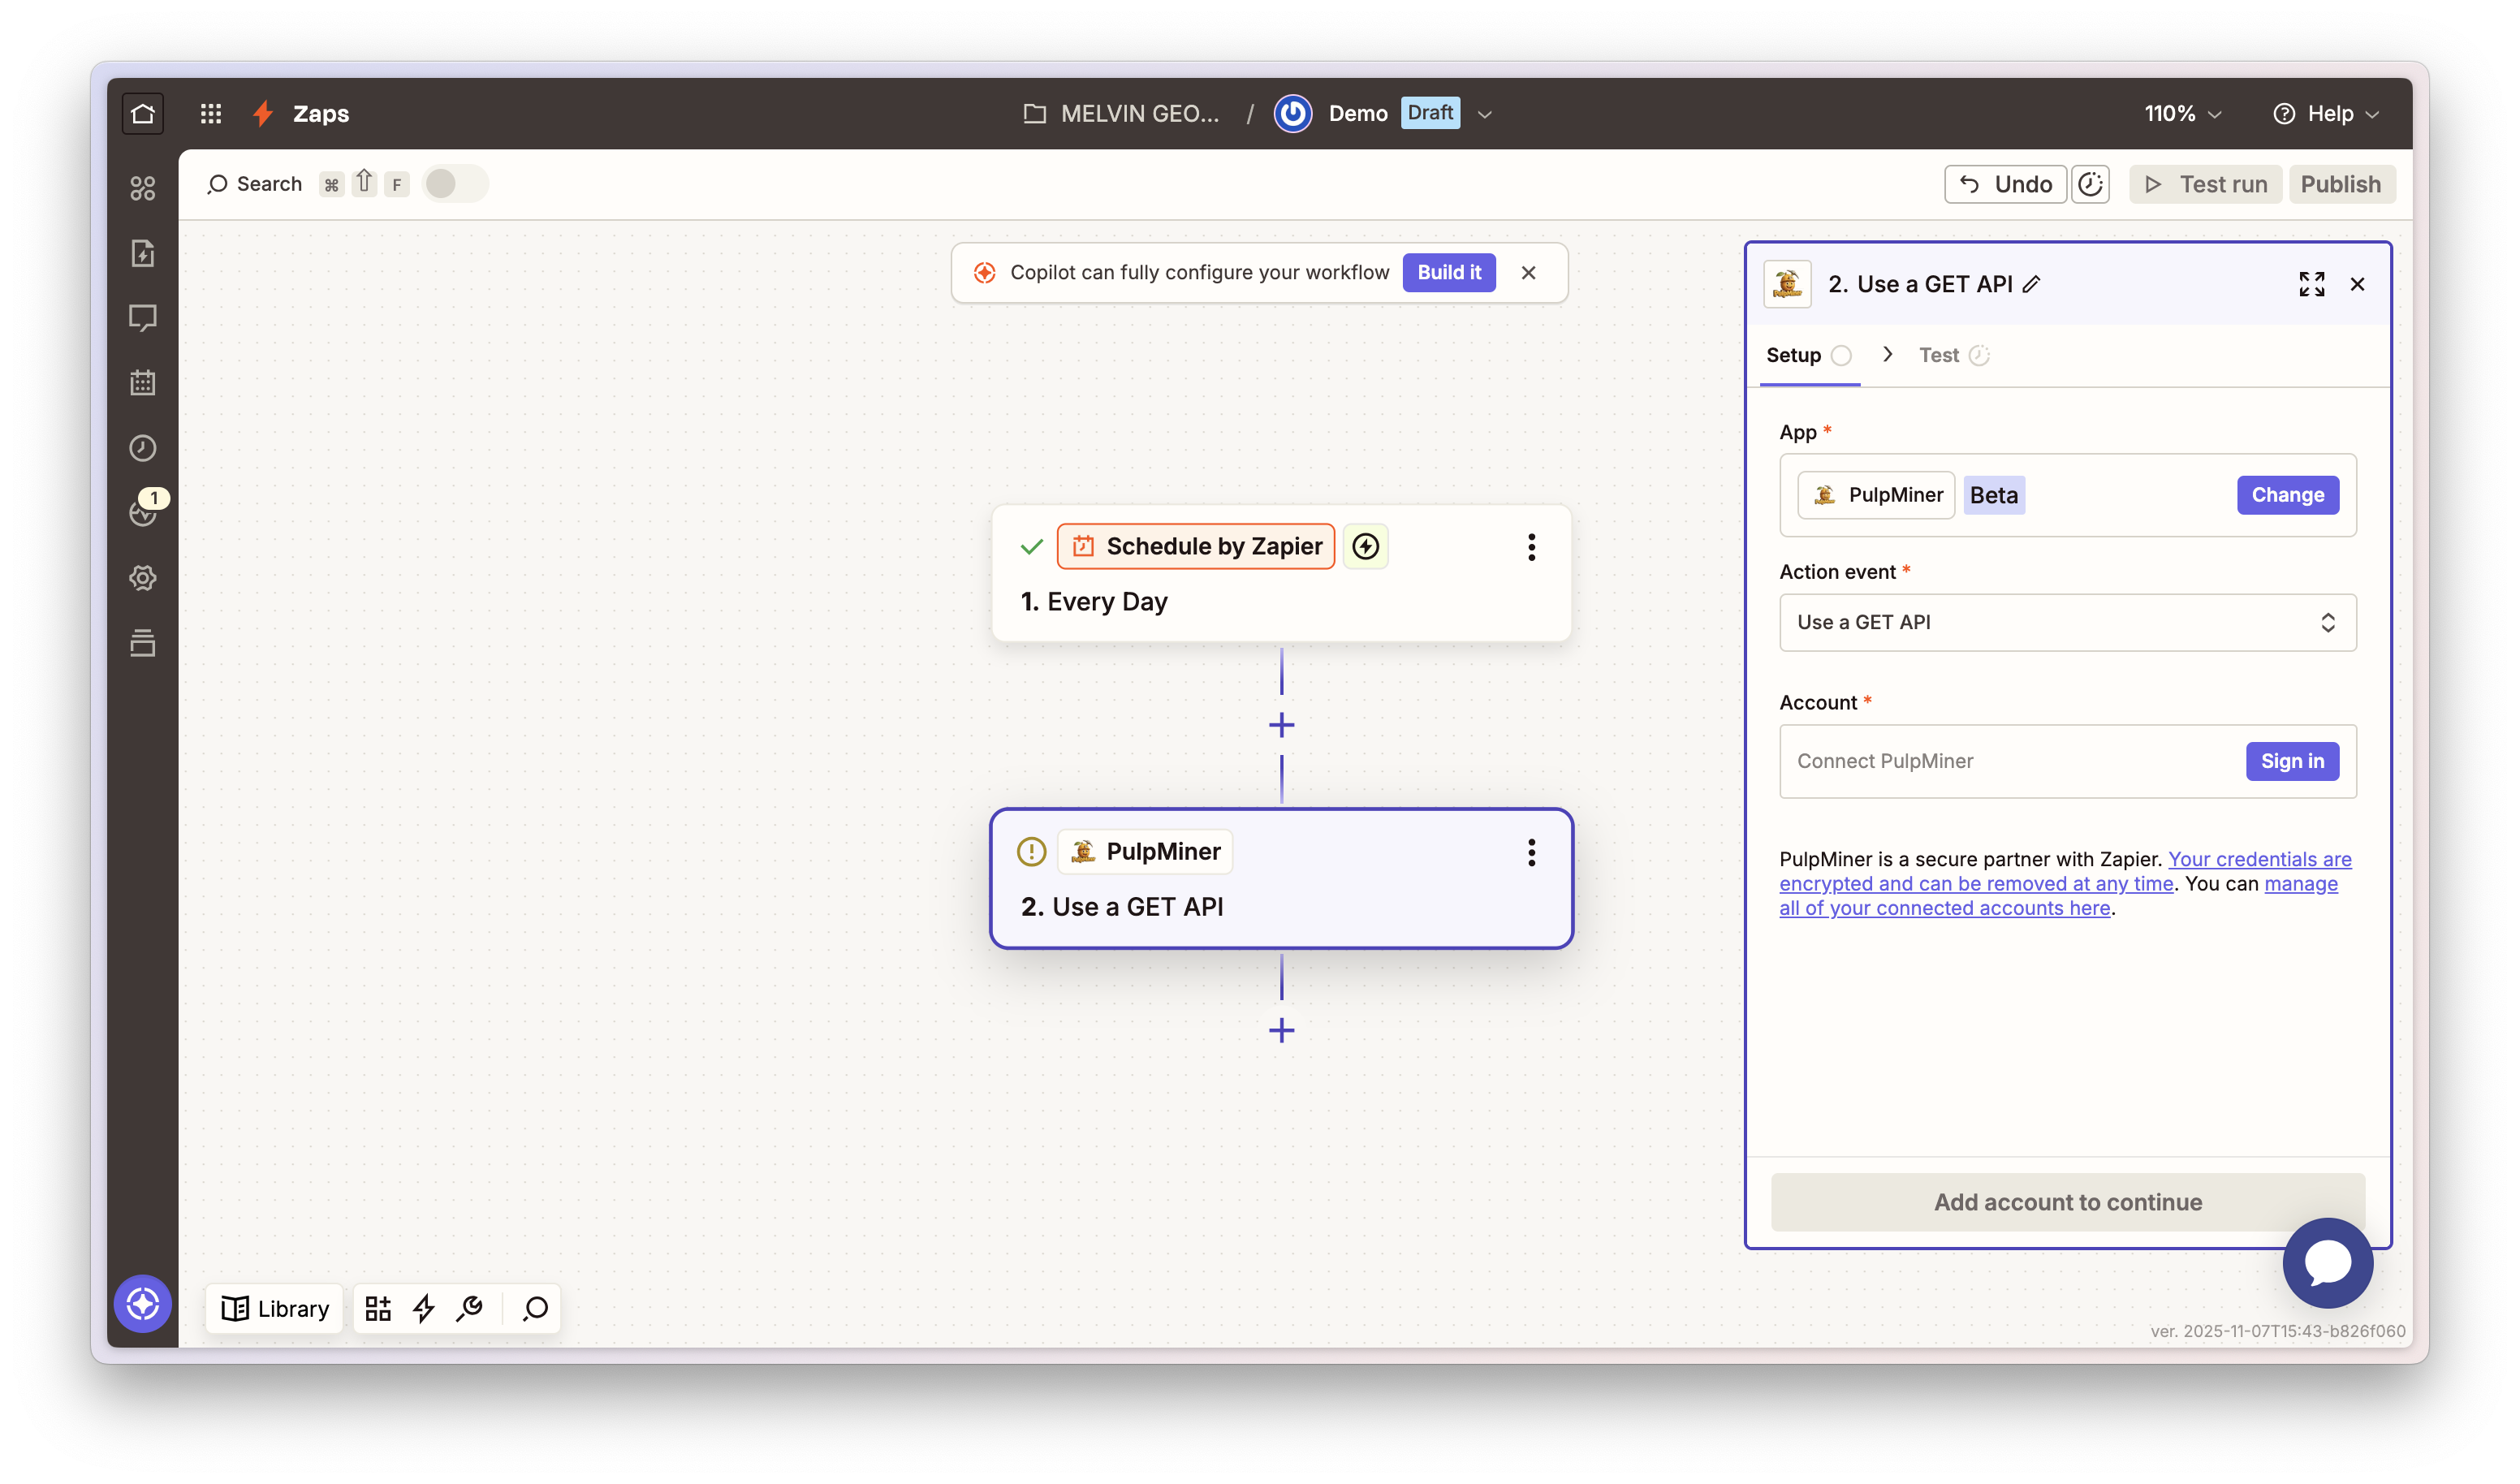Open the 110% zoom level dropdown
The image size is (2520, 1484).
point(2181,113)
